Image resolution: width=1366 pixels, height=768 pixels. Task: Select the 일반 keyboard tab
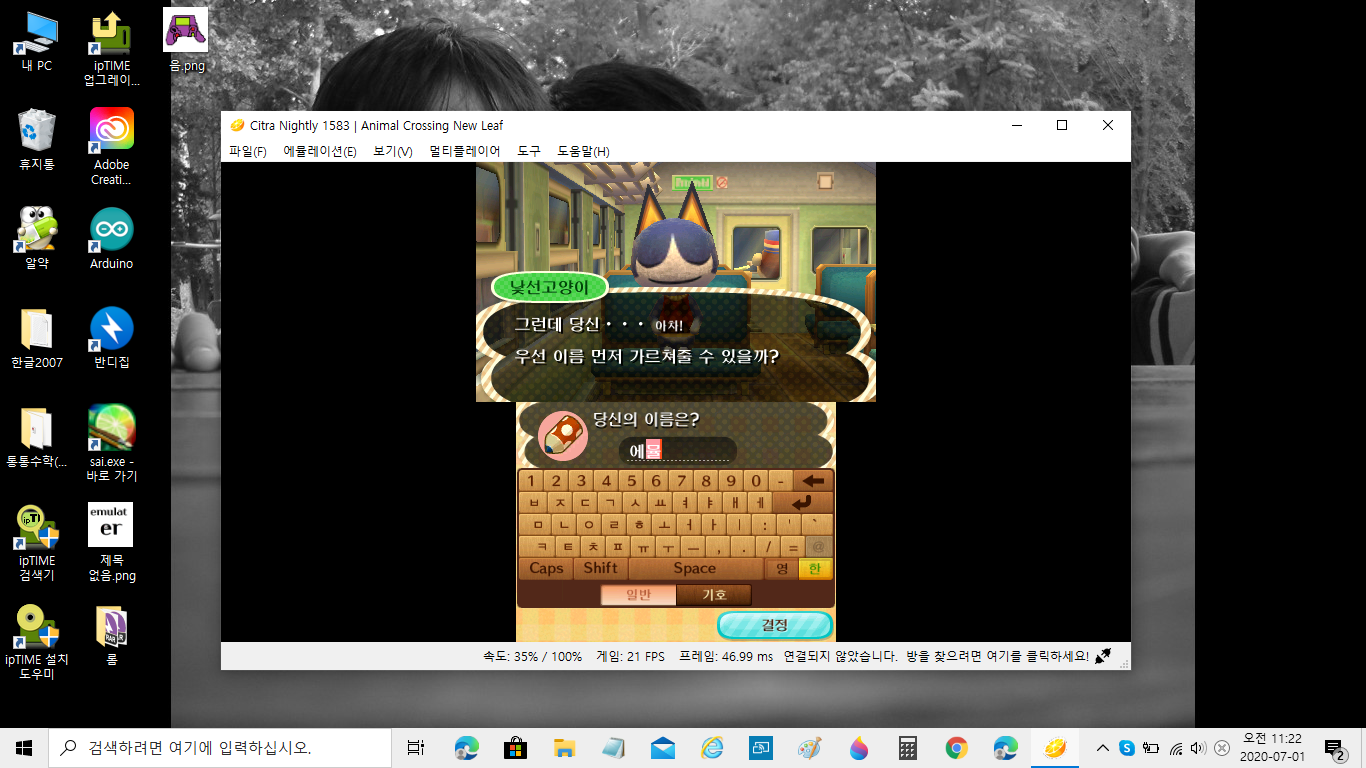(x=638, y=595)
